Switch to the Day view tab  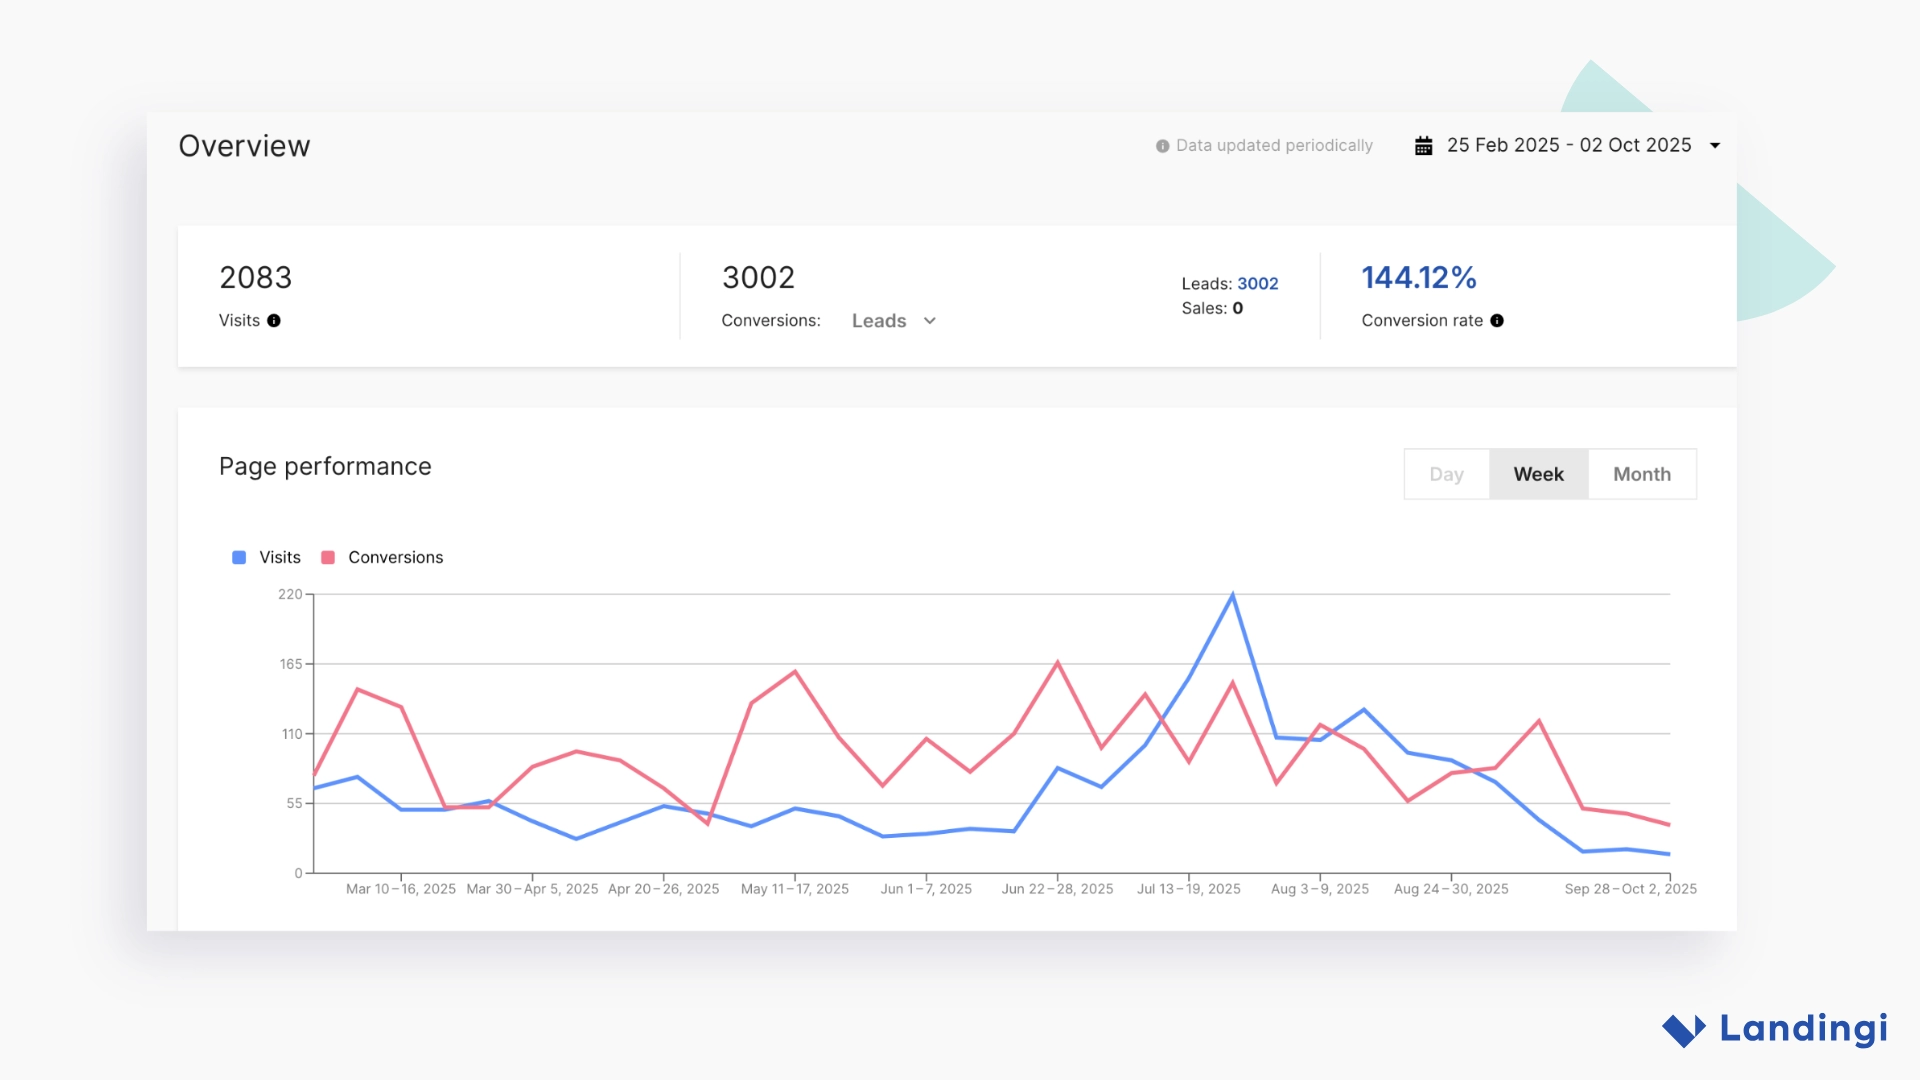(1447, 474)
